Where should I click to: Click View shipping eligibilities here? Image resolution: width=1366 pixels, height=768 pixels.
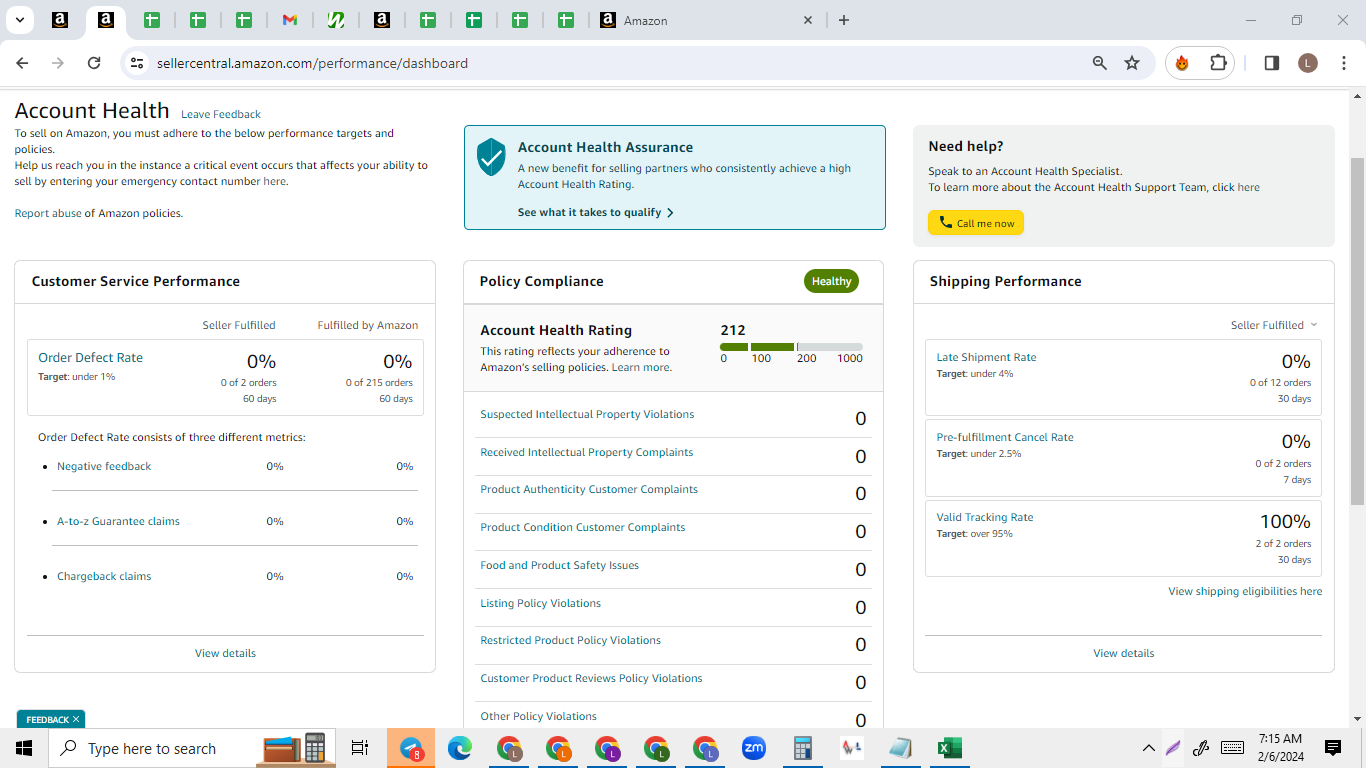tap(1245, 591)
